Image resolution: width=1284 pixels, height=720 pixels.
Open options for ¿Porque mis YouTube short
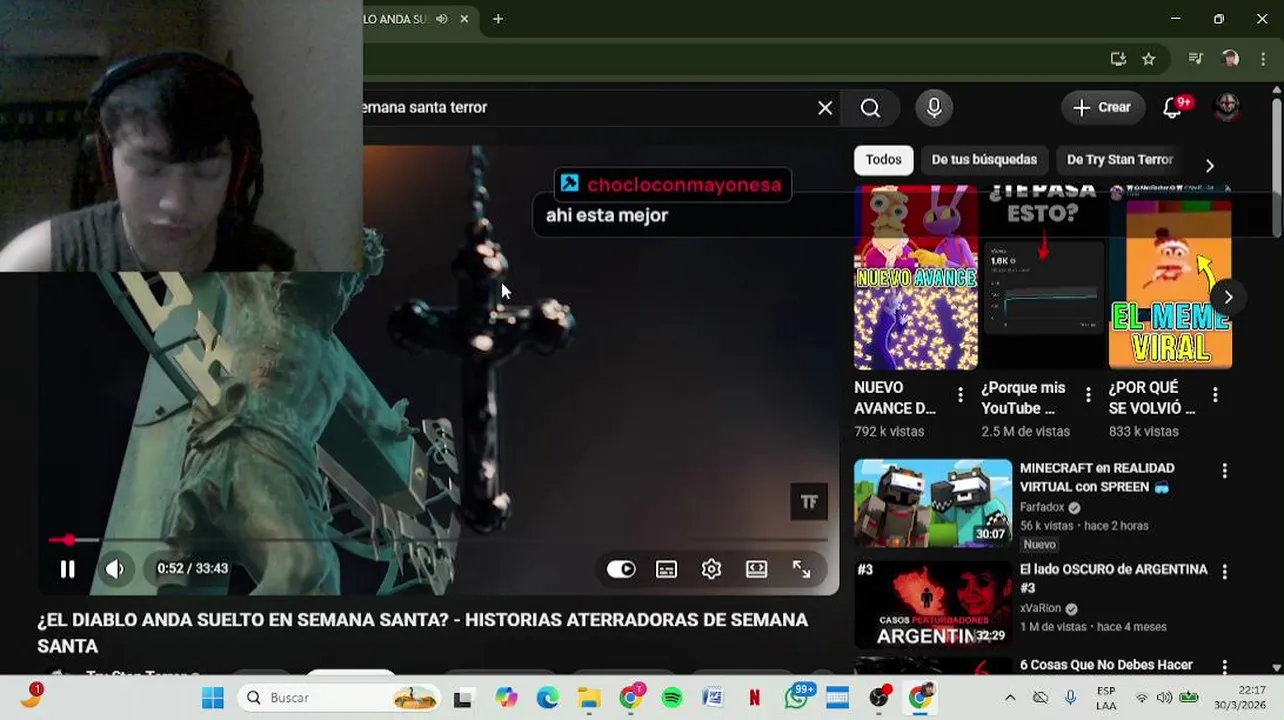[1088, 396]
